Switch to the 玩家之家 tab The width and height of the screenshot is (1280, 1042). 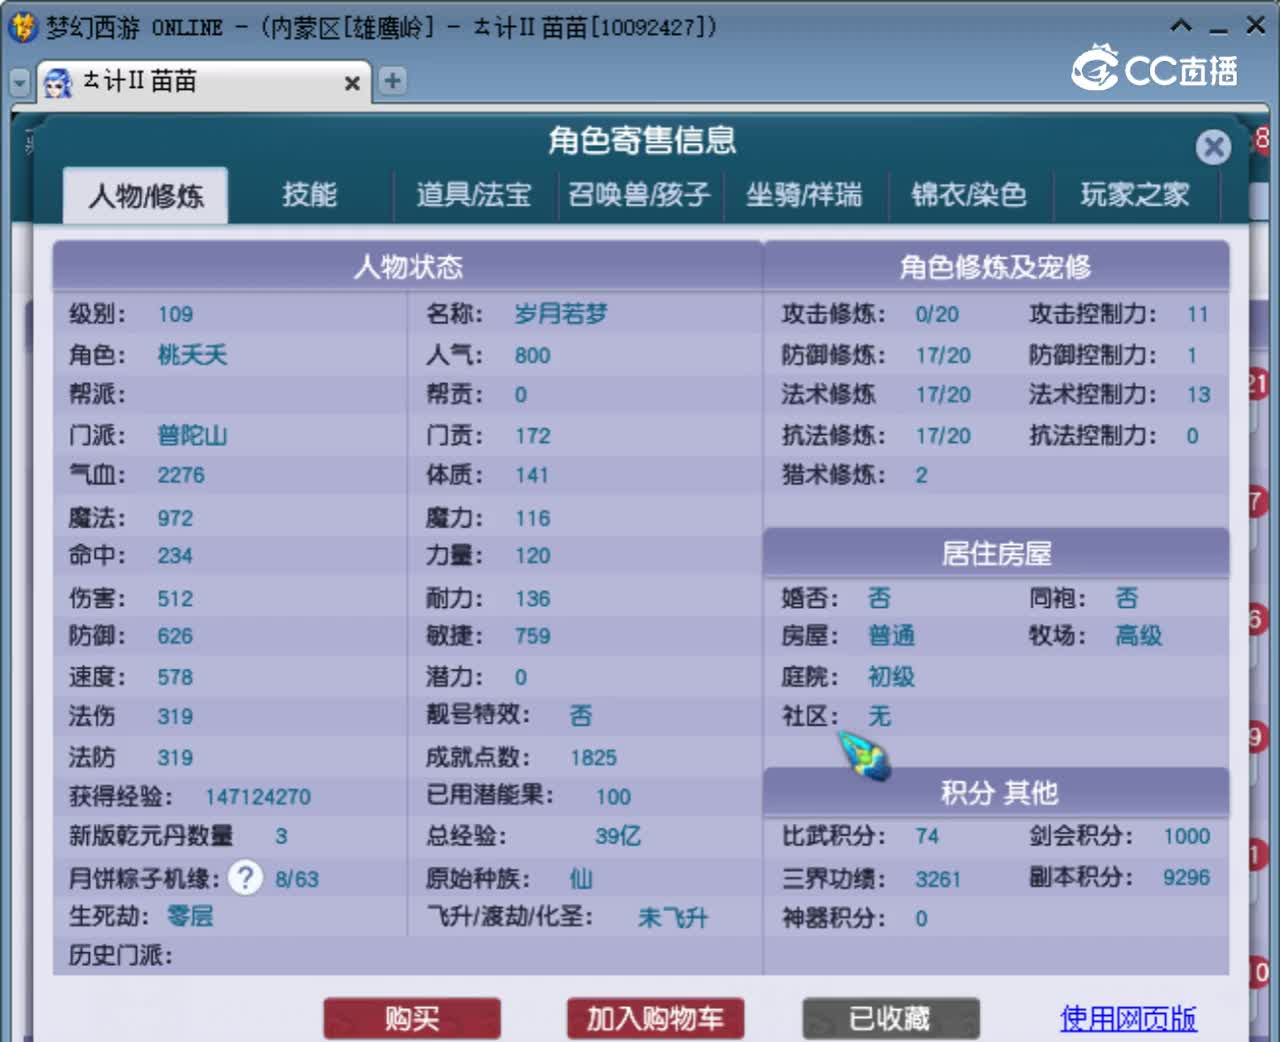coord(1135,194)
